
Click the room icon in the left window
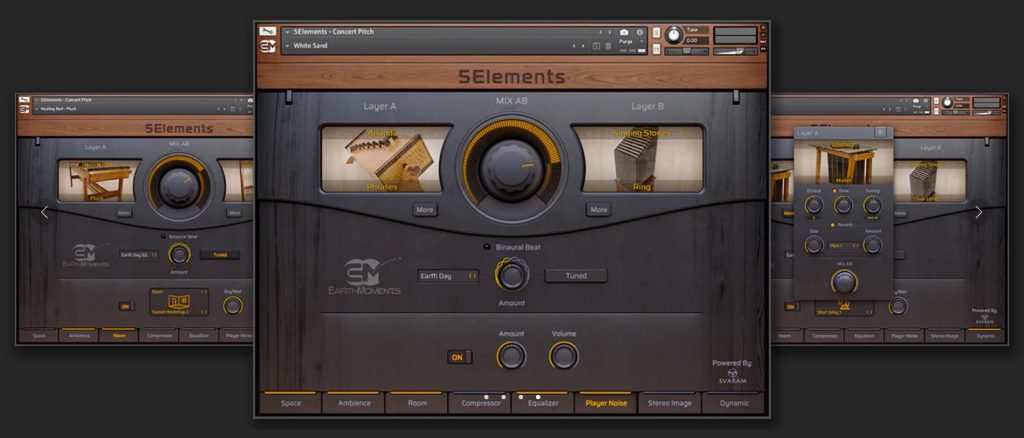coord(179,302)
